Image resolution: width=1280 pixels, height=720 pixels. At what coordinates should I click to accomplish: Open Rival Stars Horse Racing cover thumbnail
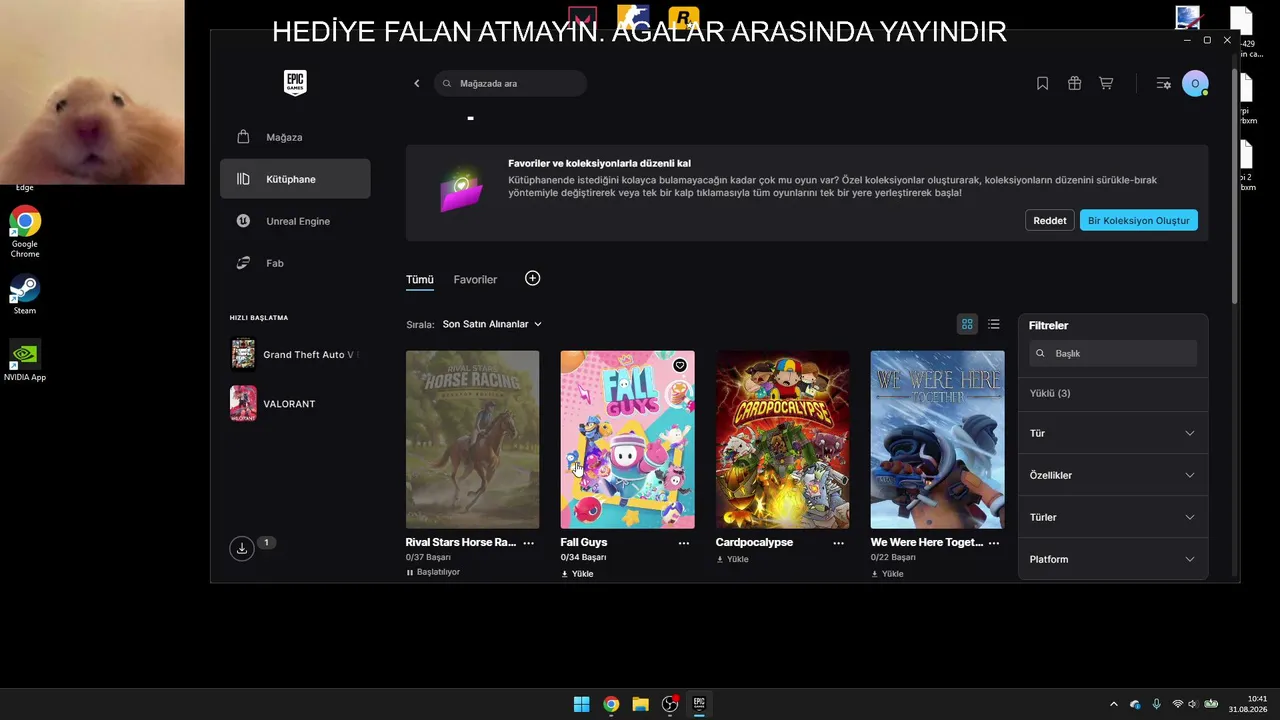472,439
